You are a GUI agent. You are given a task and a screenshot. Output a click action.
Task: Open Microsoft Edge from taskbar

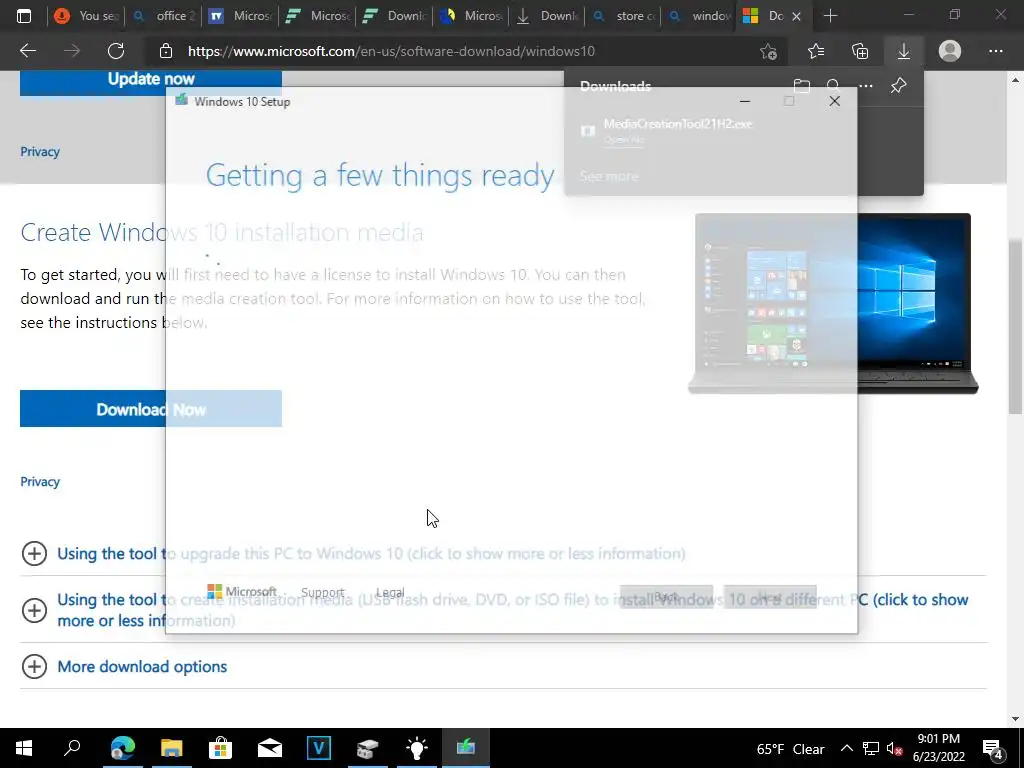coord(122,748)
